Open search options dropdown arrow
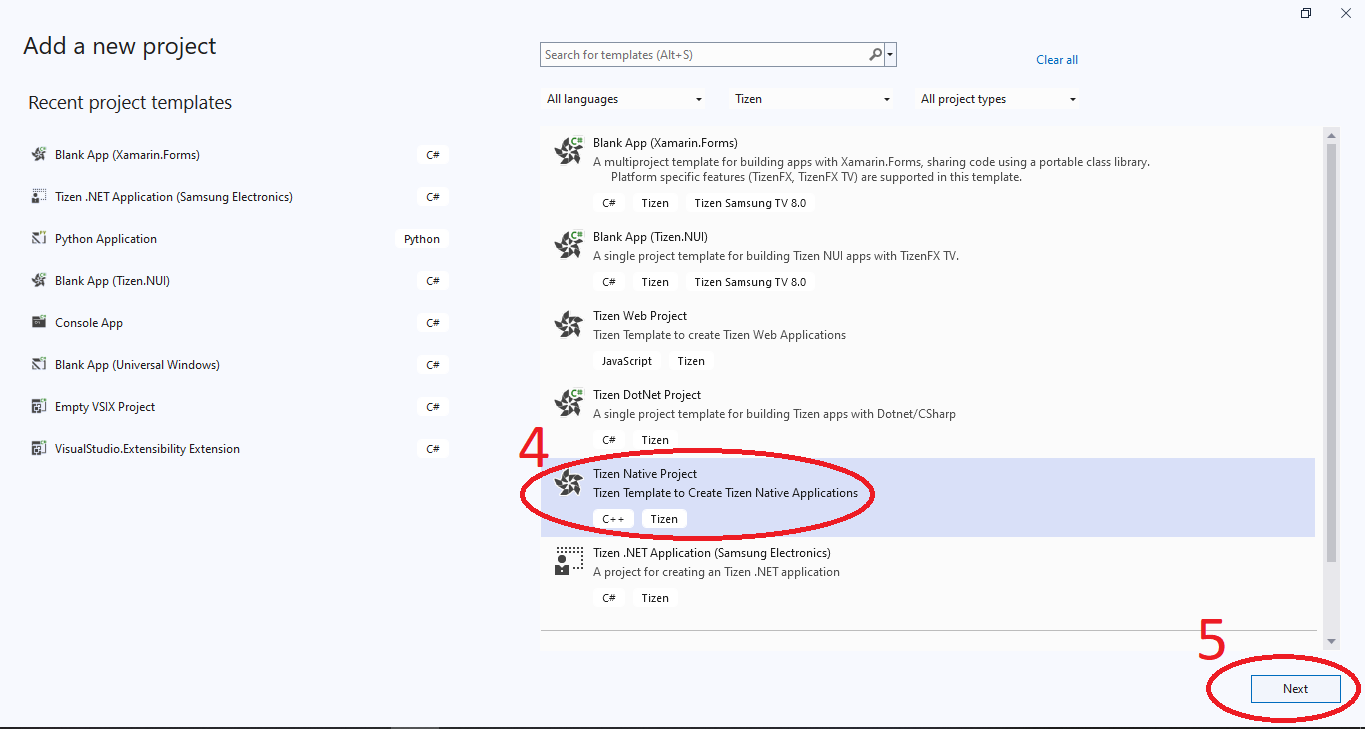The width and height of the screenshot is (1365, 729). [x=890, y=55]
